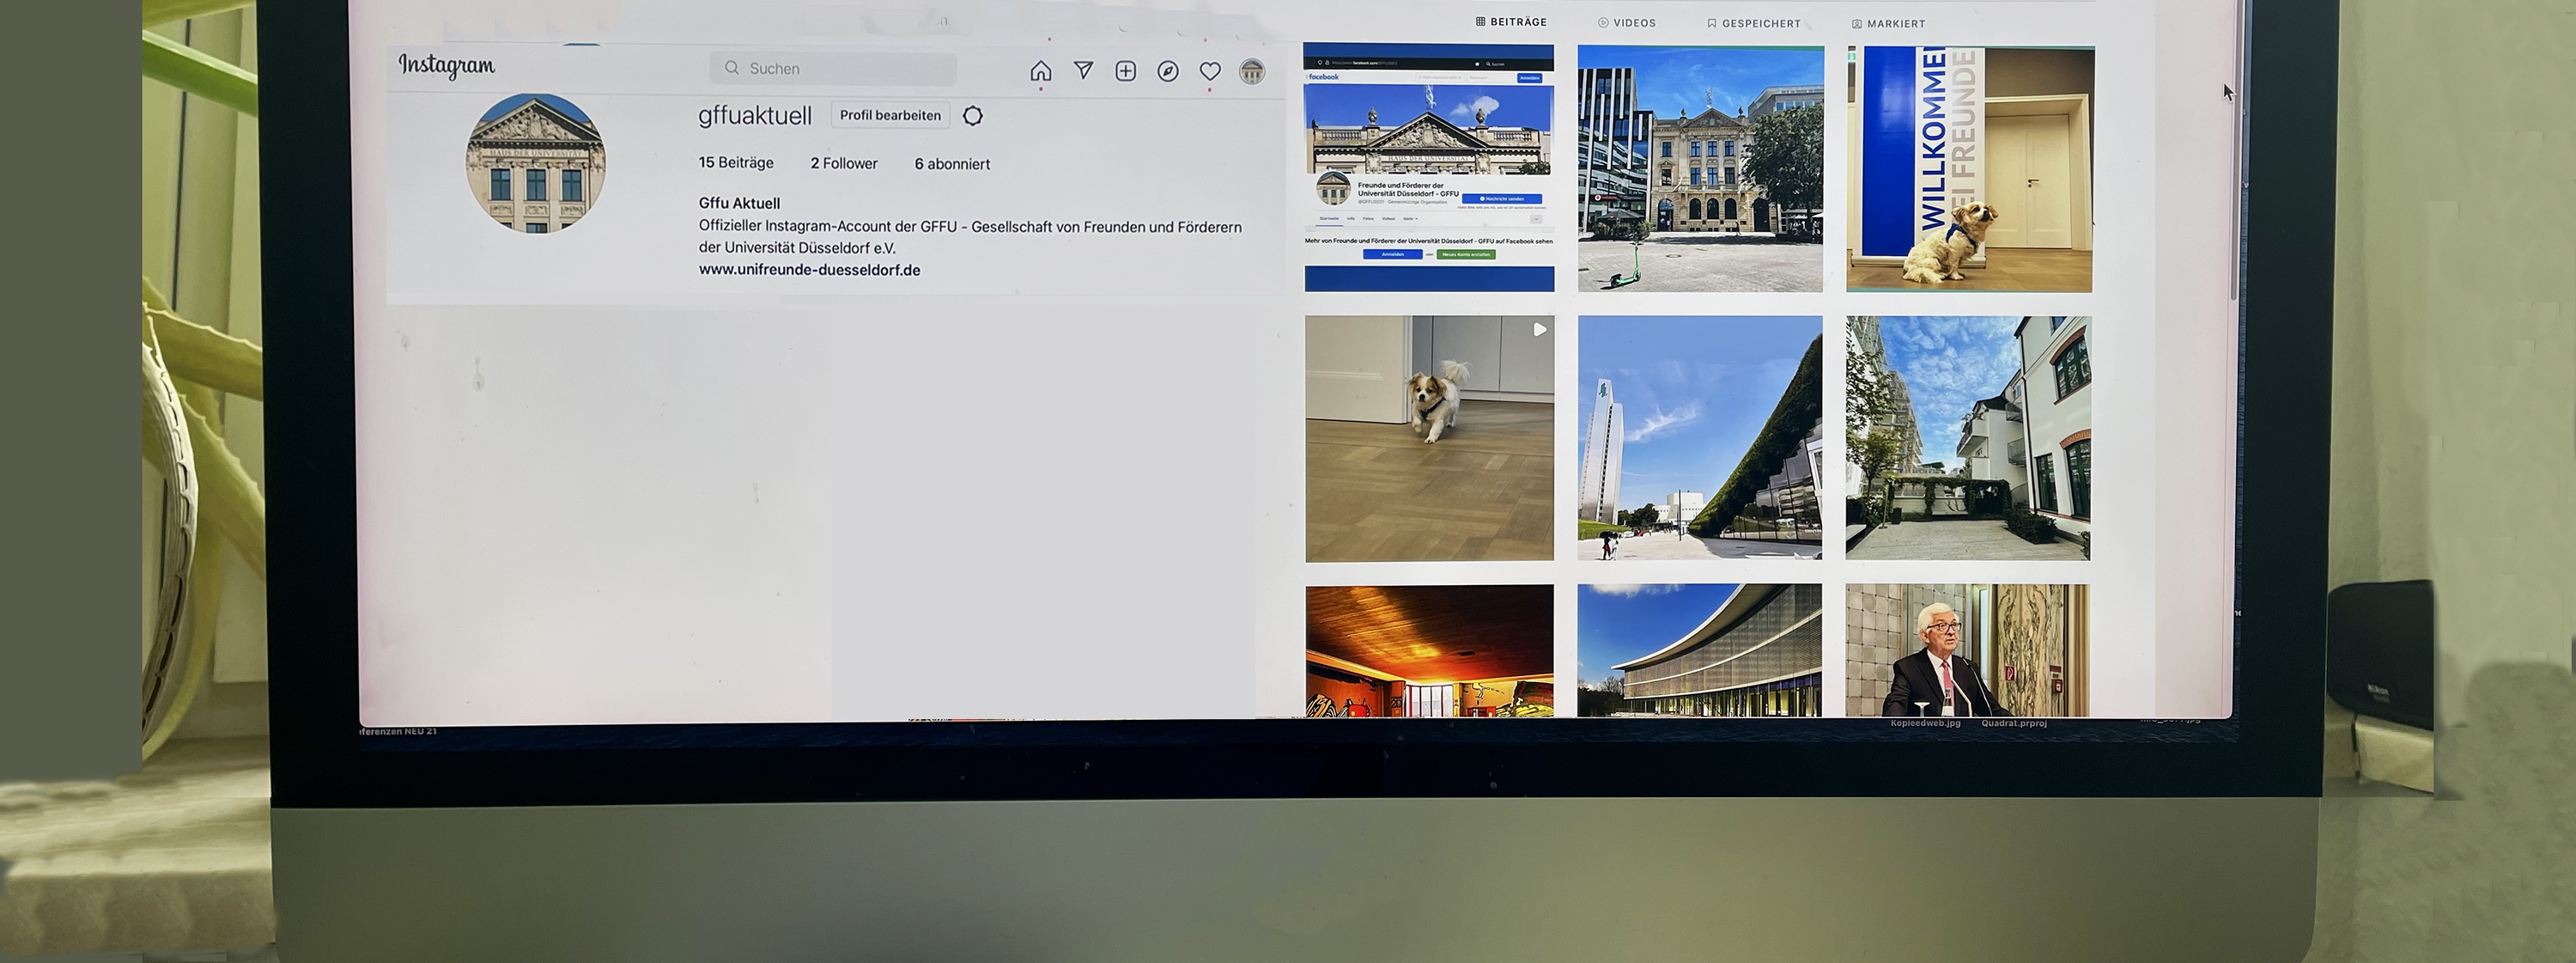Click the Gffu Aktuell display name
The height and width of the screenshot is (963, 2576).
(x=739, y=203)
